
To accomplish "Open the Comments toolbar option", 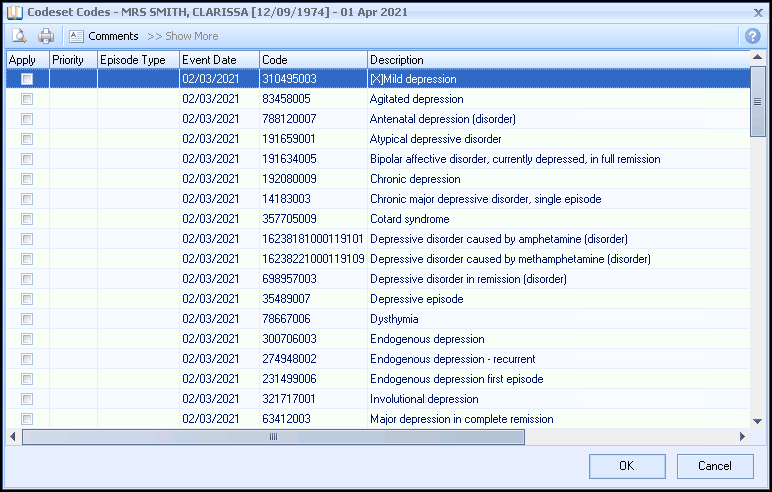I will click(104, 36).
